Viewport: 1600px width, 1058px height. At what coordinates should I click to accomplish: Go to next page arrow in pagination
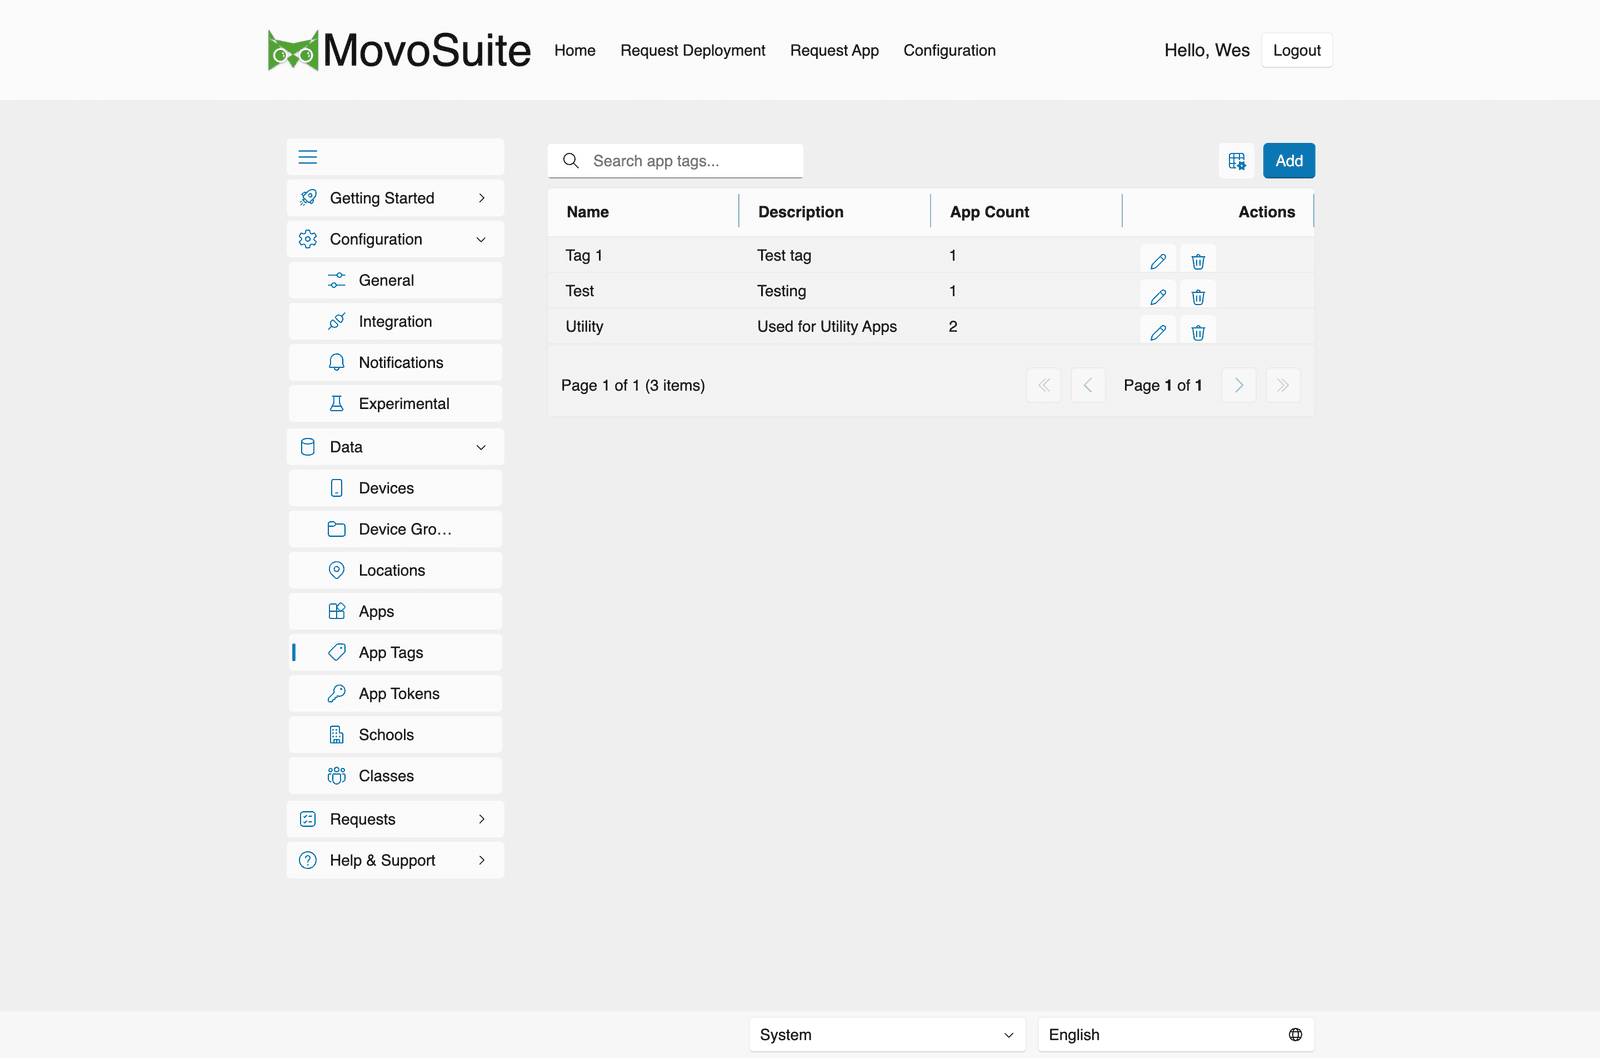point(1239,385)
